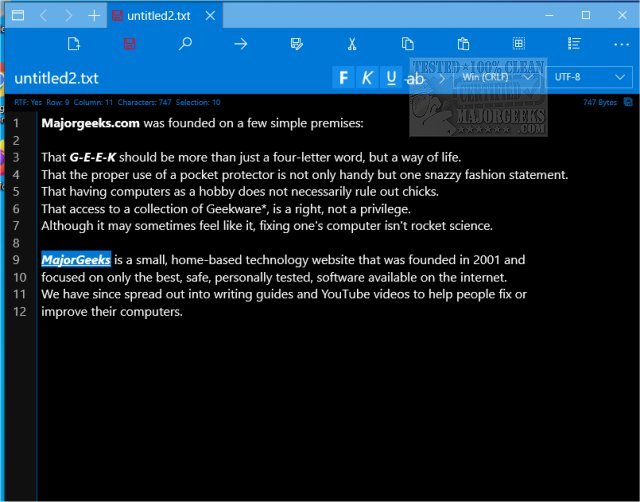Click the select-all grid icon

pyautogui.click(x=519, y=43)
